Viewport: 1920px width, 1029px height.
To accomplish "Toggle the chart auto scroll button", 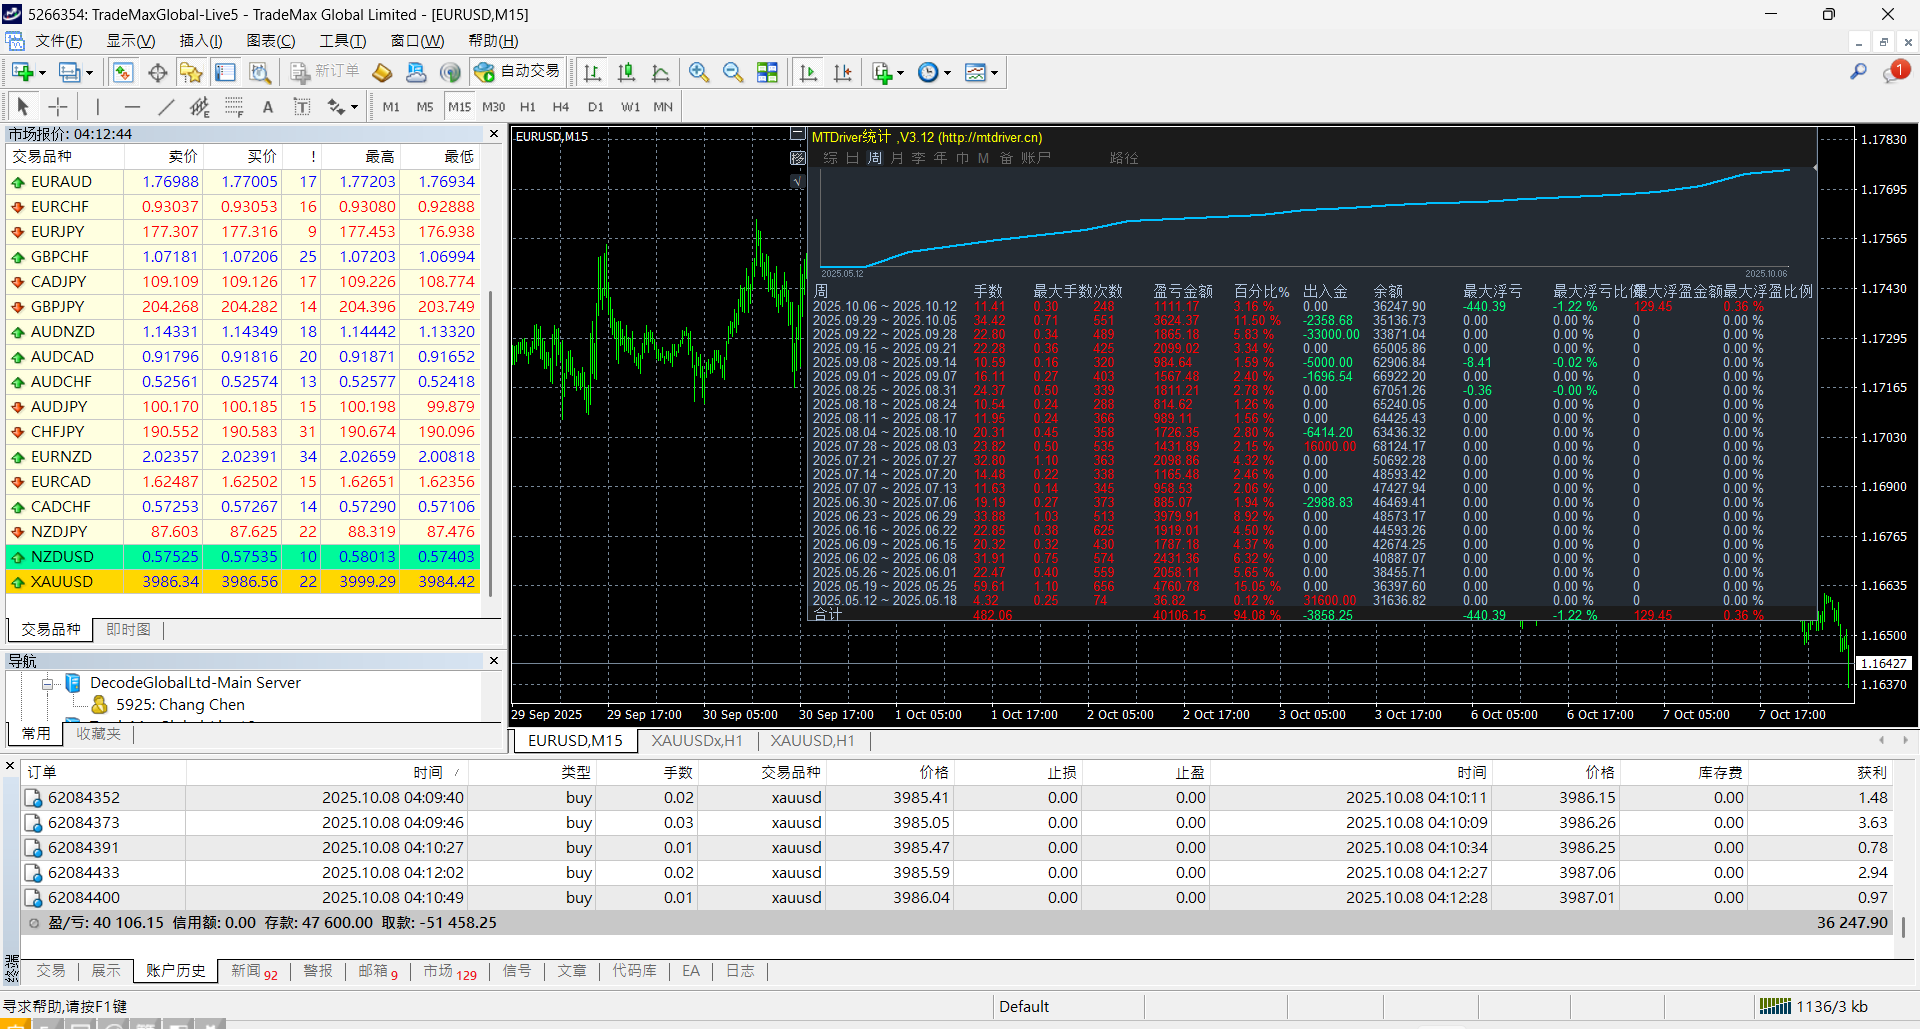I will coord(809,72).
